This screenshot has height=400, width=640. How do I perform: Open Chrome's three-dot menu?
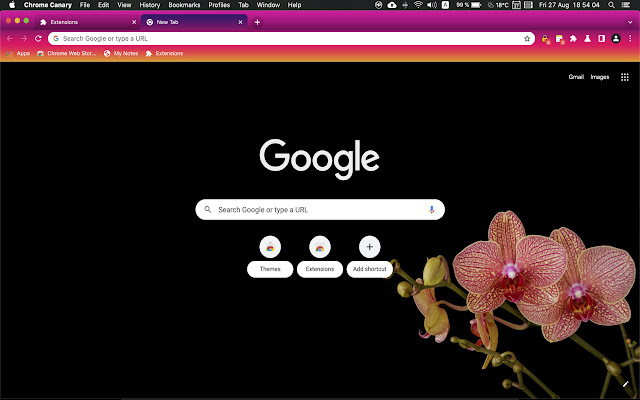(630, 38)
